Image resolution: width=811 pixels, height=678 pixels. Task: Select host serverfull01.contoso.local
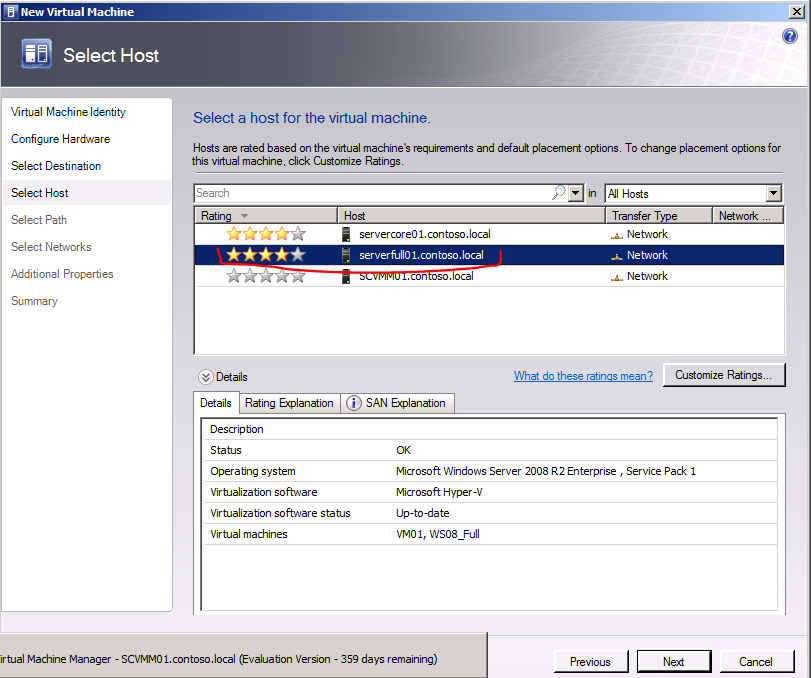[x=421, y=255]
